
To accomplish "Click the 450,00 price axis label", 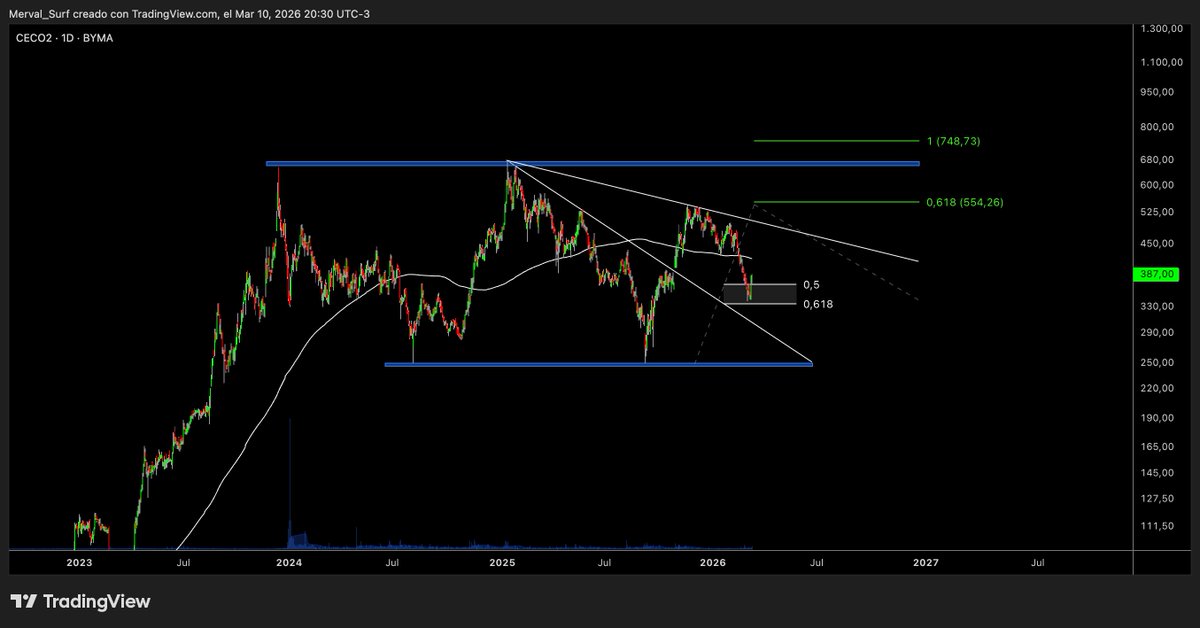I will coord(1157,243).
